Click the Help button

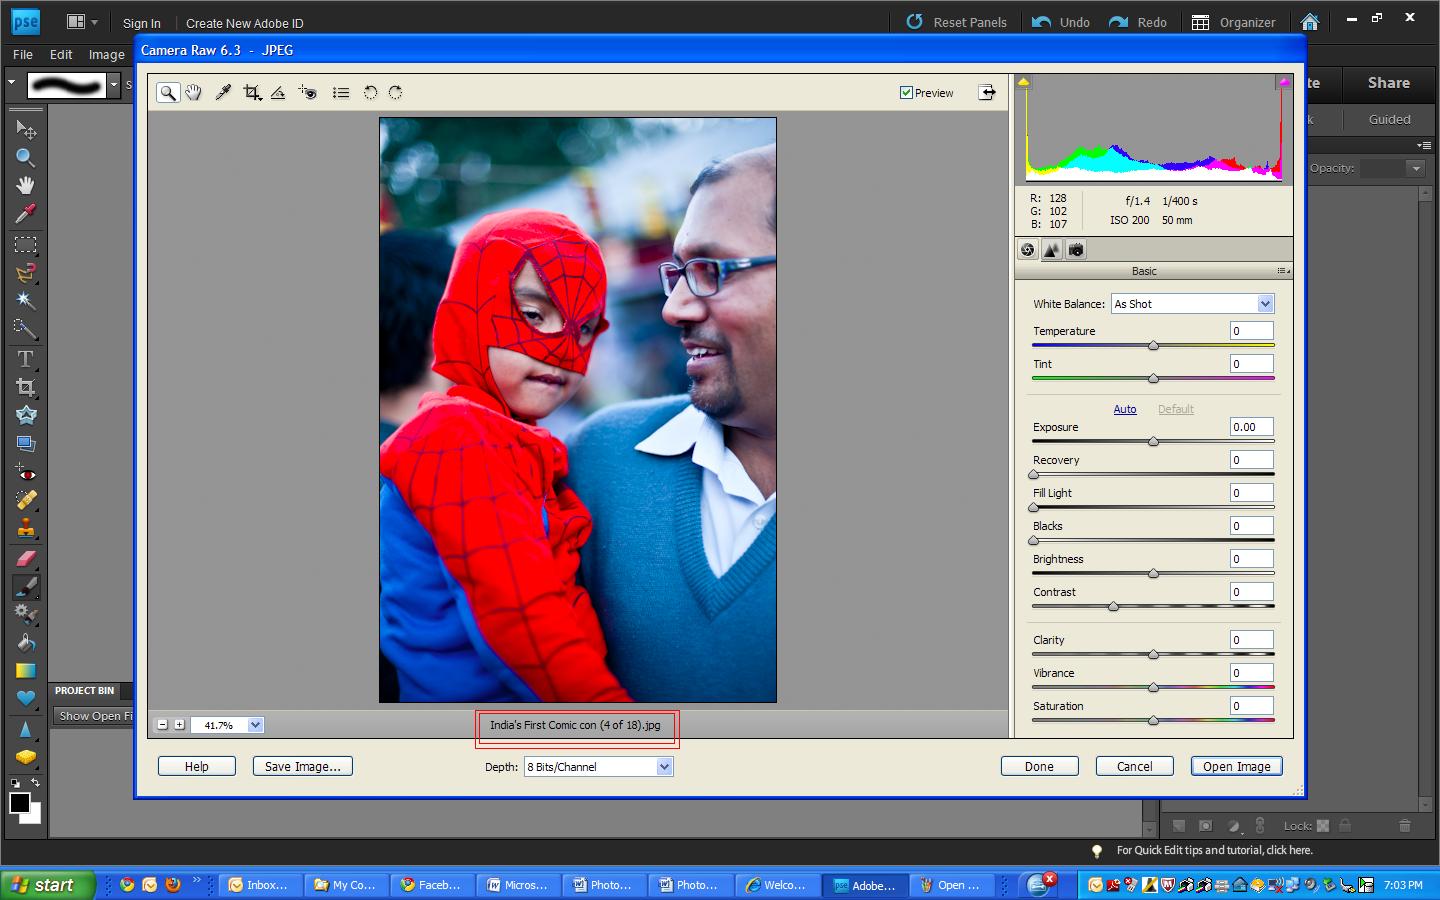coord(197,767)
